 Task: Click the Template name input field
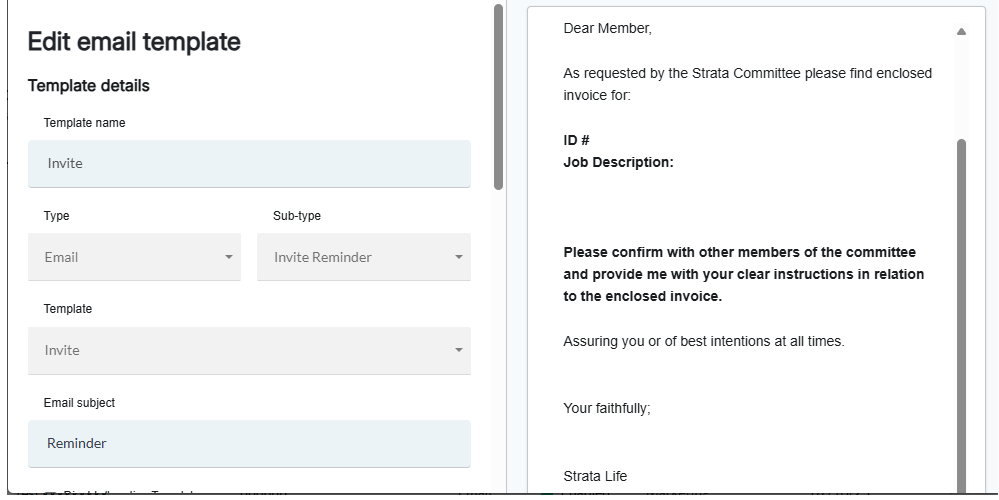(x=248, y=163)
